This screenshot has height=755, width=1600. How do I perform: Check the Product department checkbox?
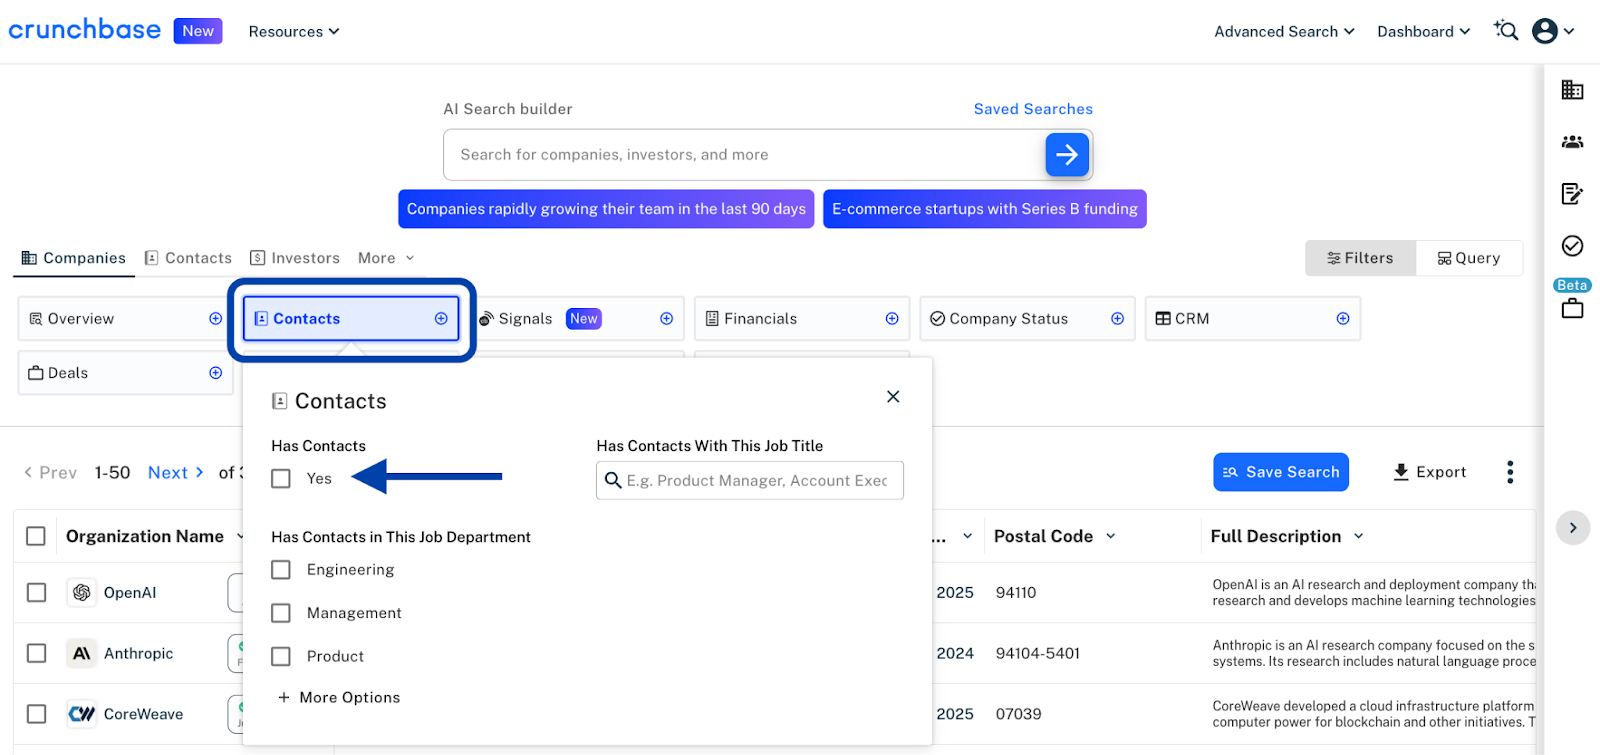click(x=281, y=657)
